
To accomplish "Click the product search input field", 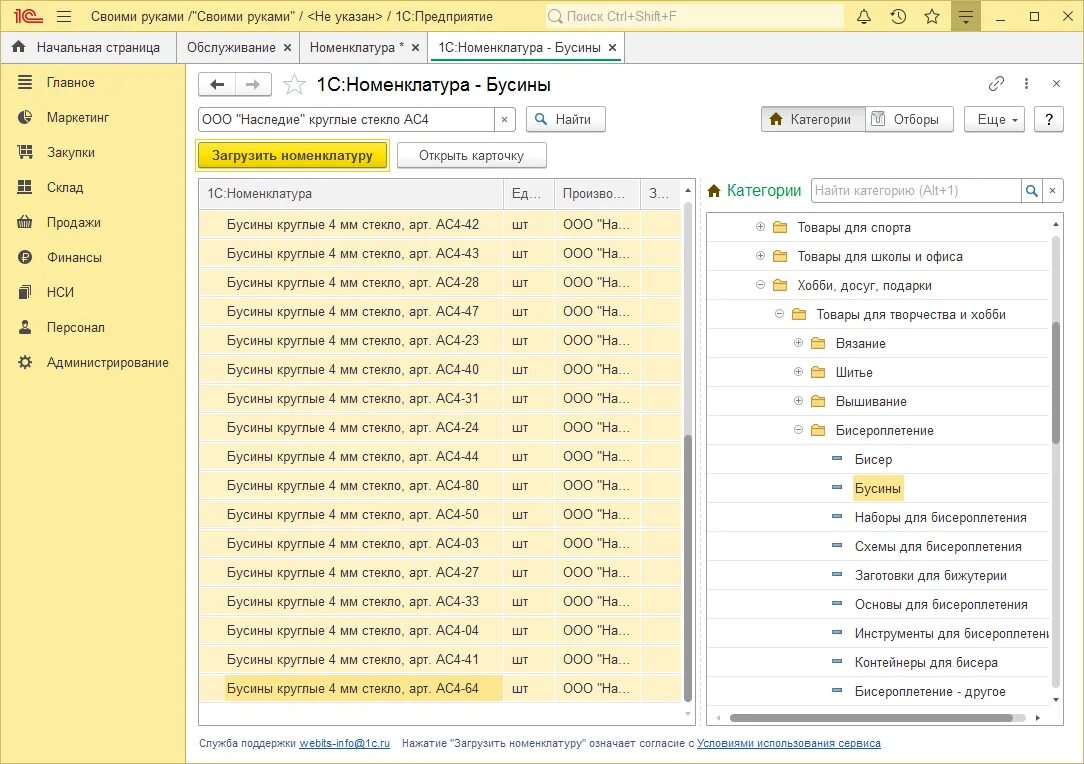I will click(x=346, y=120).
